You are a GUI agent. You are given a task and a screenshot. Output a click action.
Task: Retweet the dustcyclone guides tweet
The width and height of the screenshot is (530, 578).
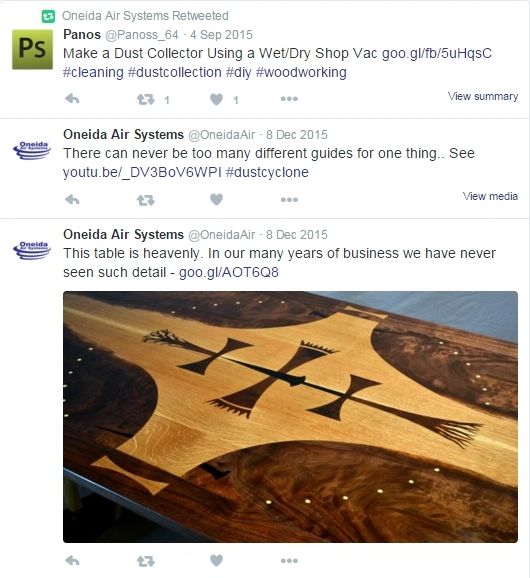click(x=146, y=200)
